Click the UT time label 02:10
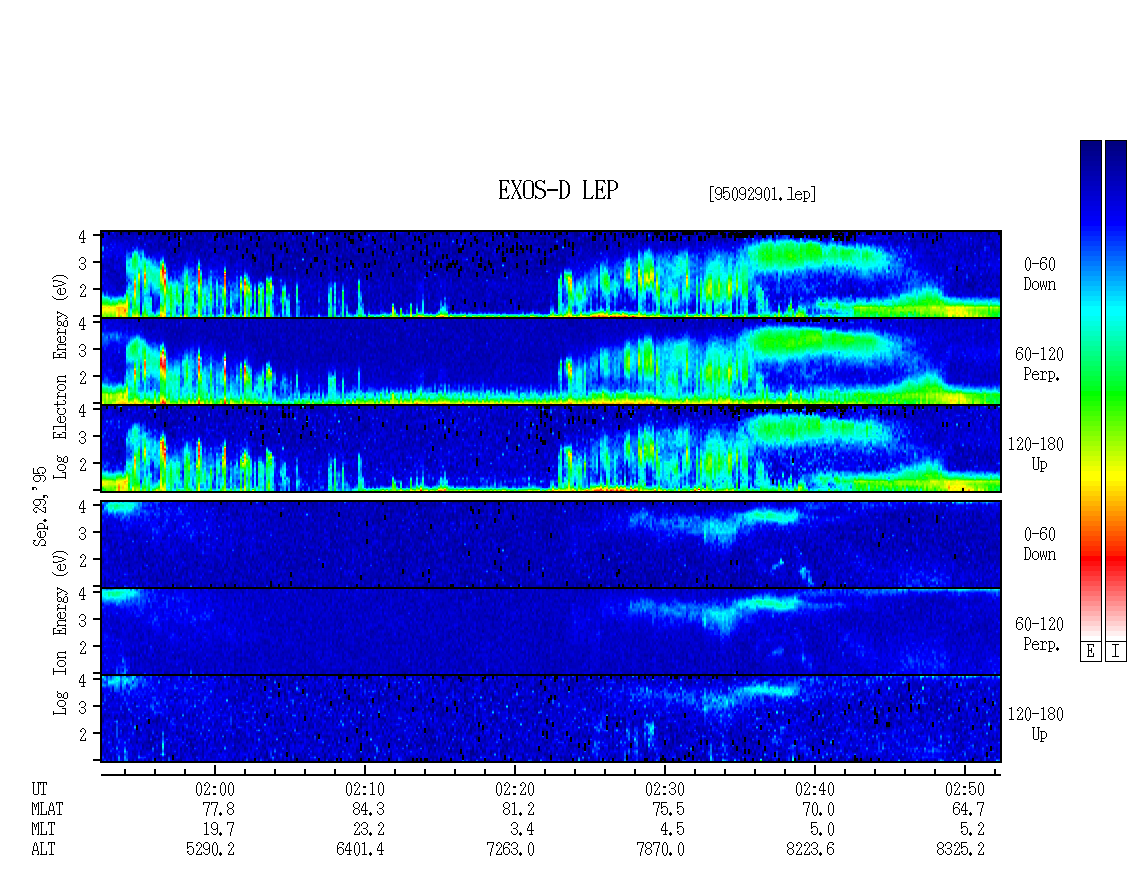 click(365, 789)
